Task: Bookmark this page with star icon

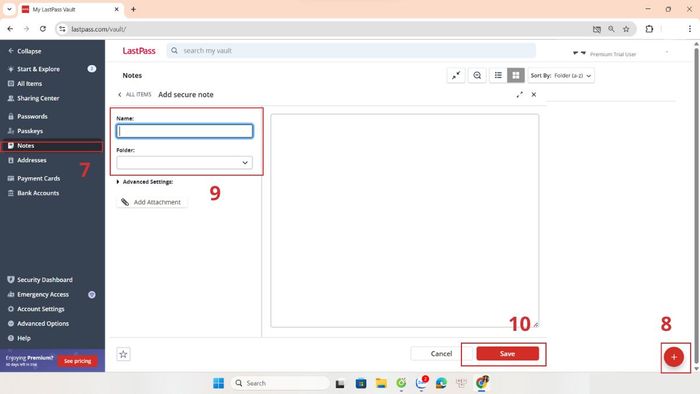Action: pos(626,29)
